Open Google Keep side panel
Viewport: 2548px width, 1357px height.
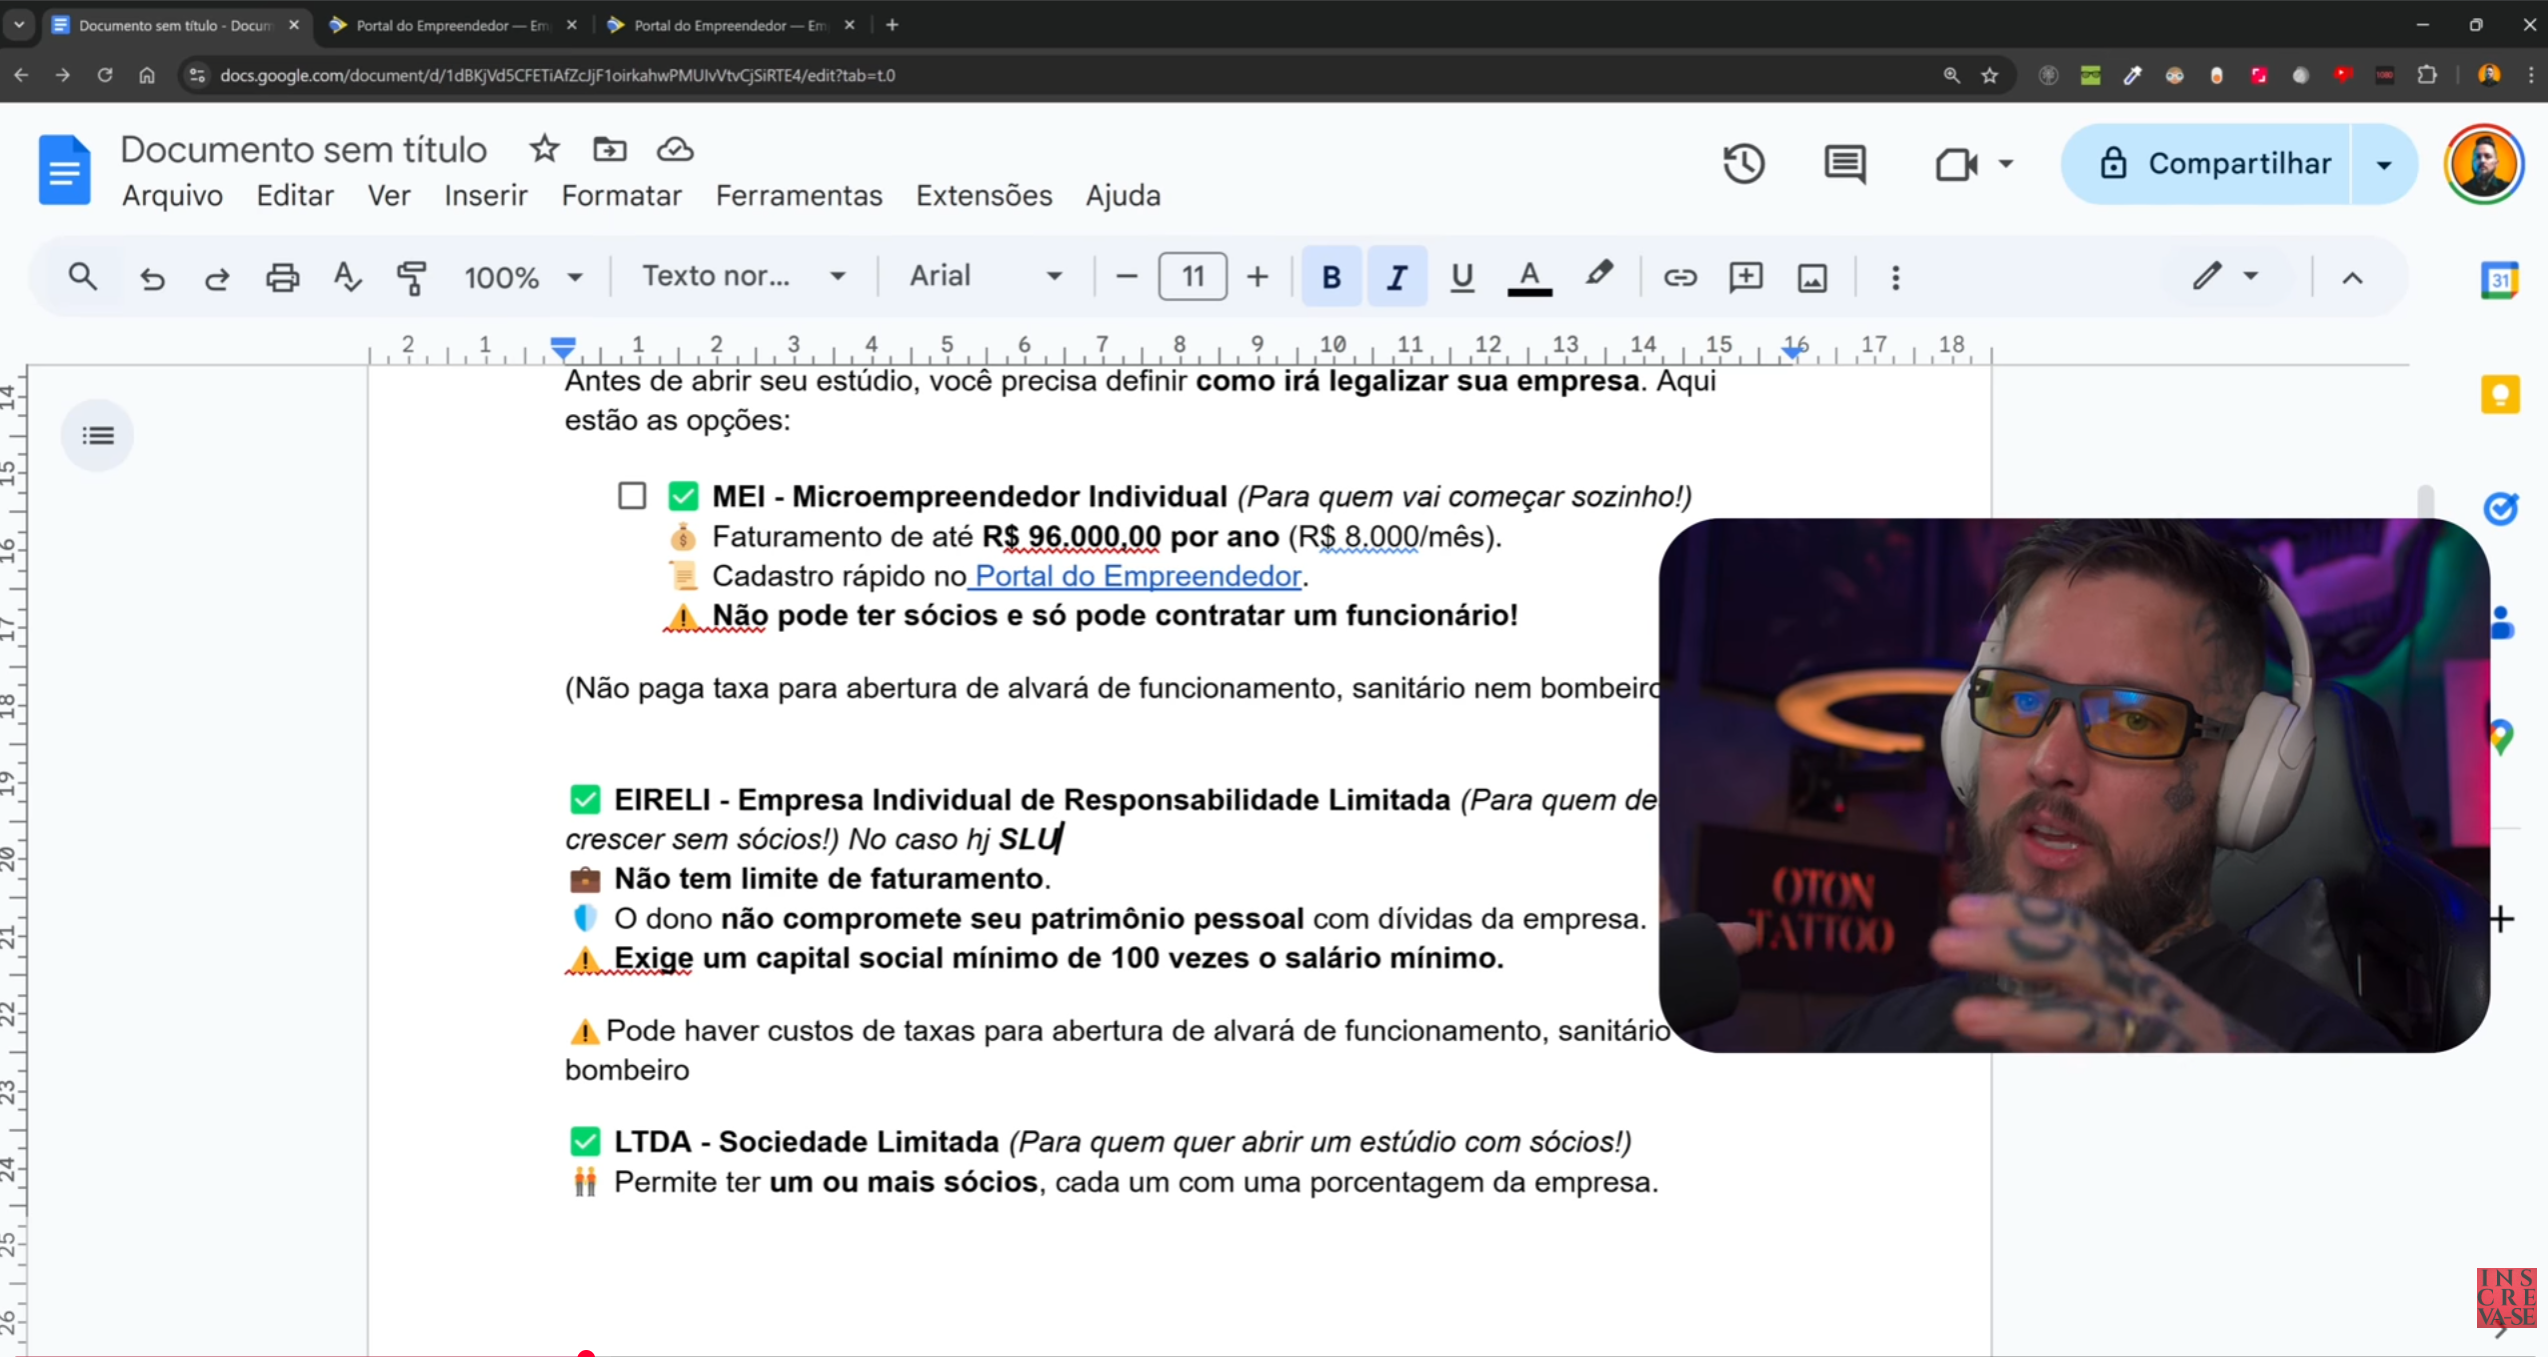(x=2500, y=394)
